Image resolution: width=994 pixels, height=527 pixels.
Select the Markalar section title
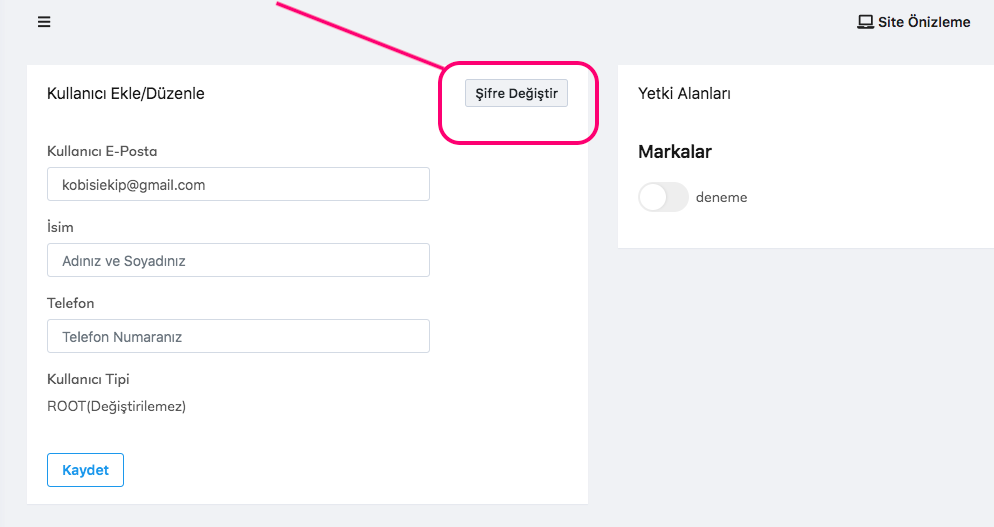[x=674, y=152]
